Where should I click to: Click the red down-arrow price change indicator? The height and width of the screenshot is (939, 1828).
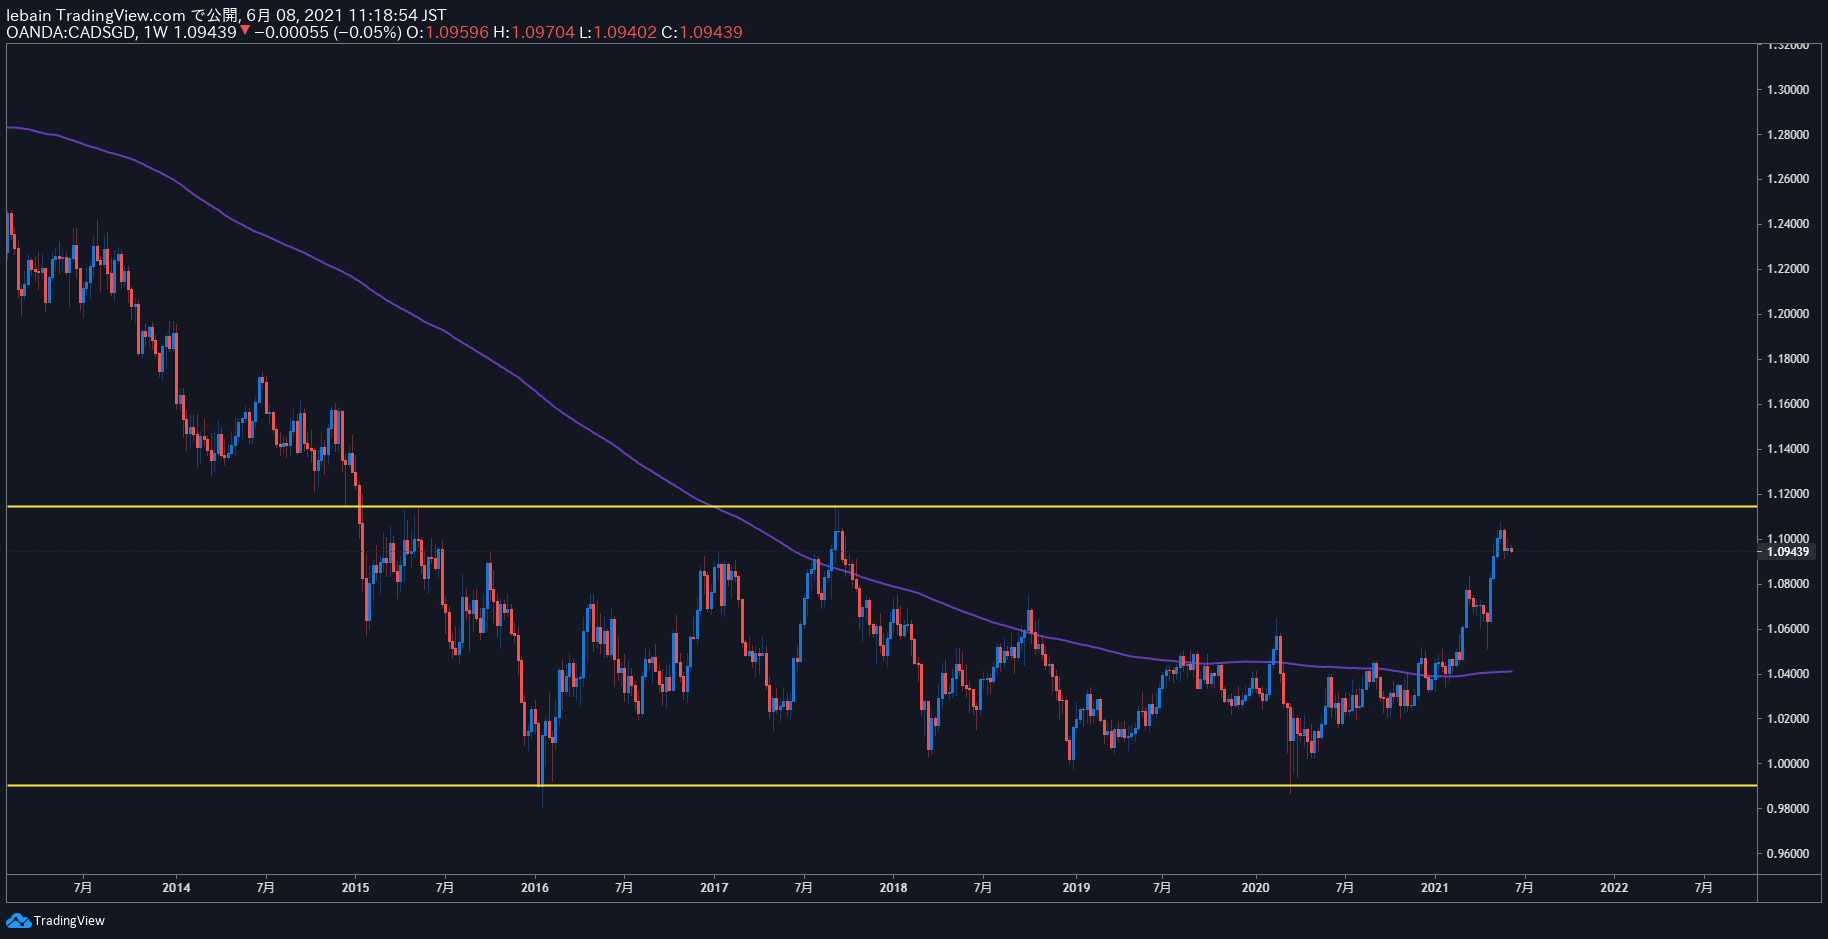[245, 30]
